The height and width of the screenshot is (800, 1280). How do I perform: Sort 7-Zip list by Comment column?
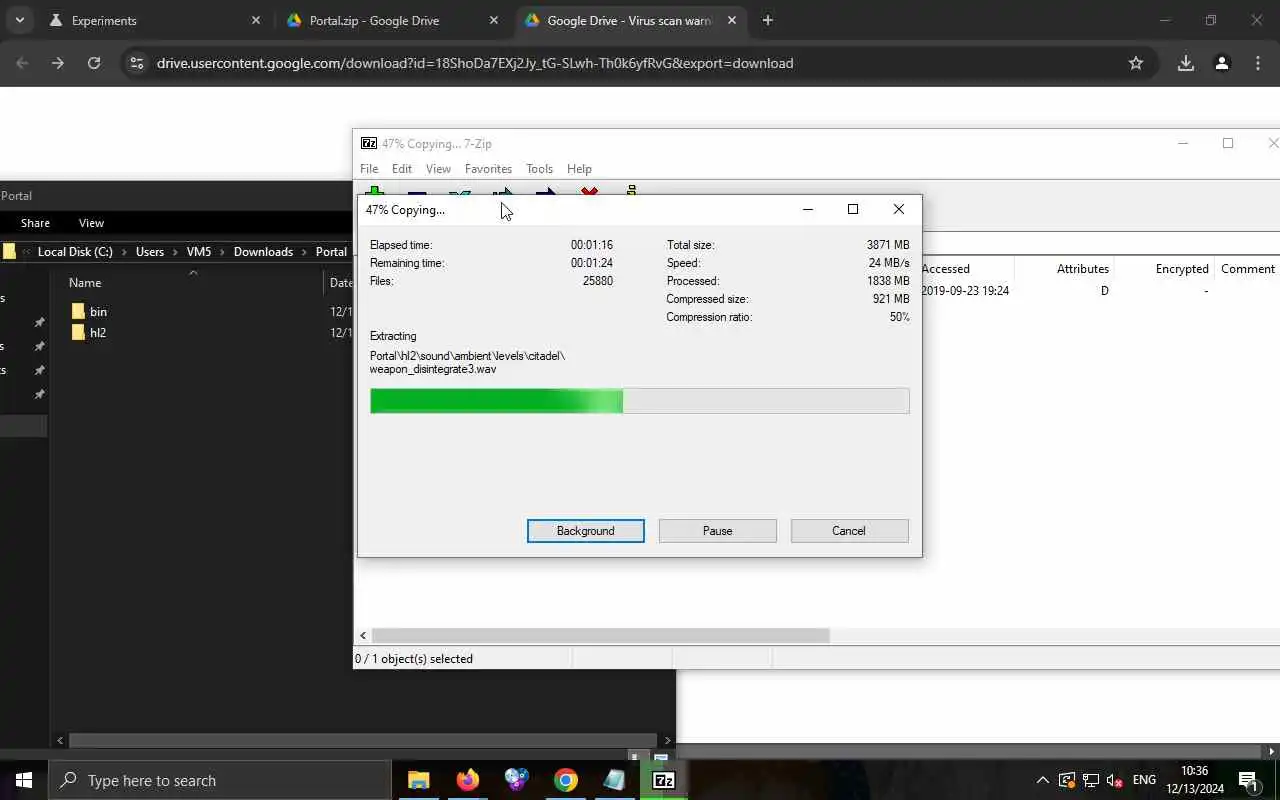(1247, 269)
